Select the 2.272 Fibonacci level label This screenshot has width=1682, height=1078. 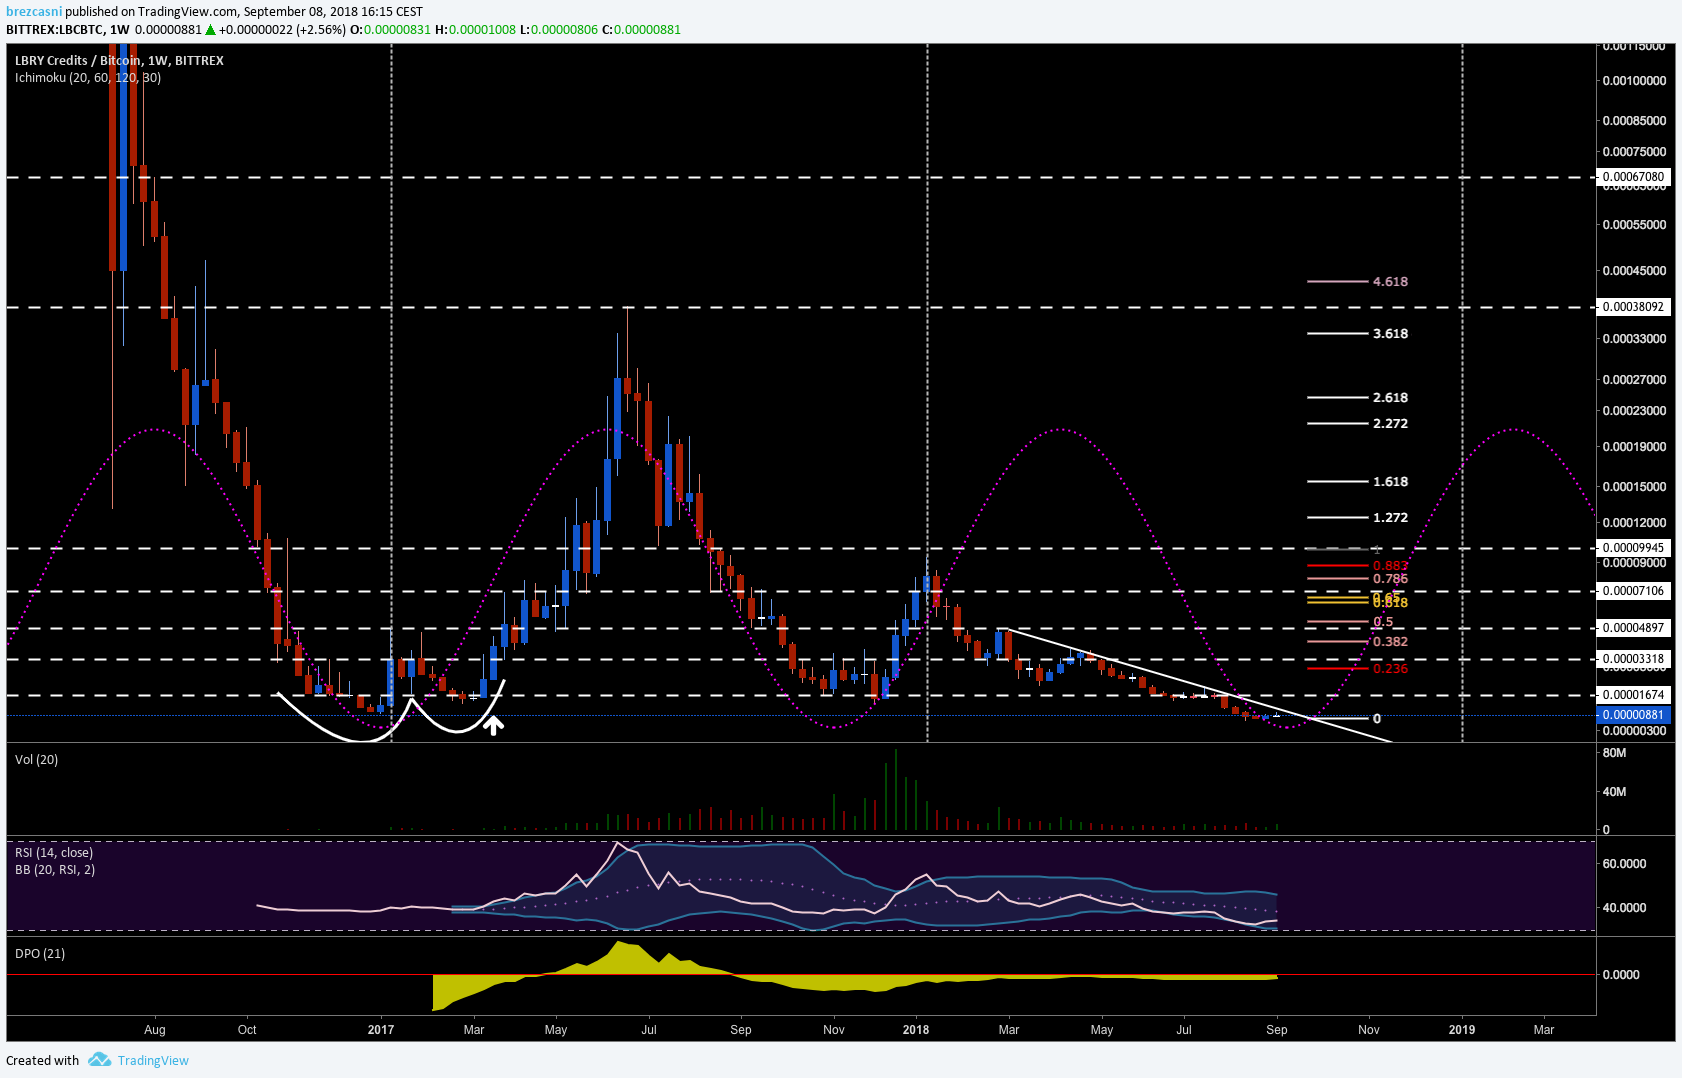point(1390,424)
